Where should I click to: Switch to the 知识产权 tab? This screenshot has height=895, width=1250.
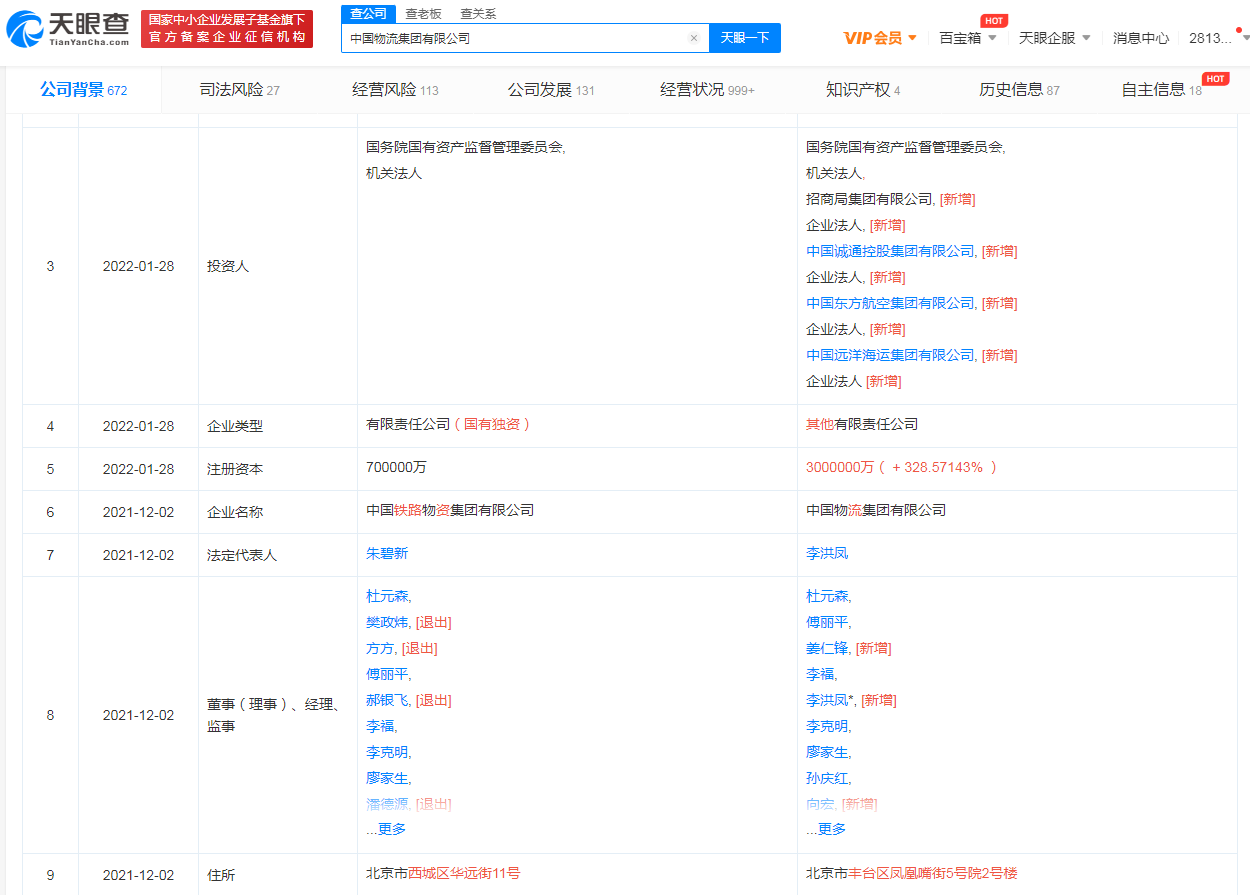coord(863,90)
